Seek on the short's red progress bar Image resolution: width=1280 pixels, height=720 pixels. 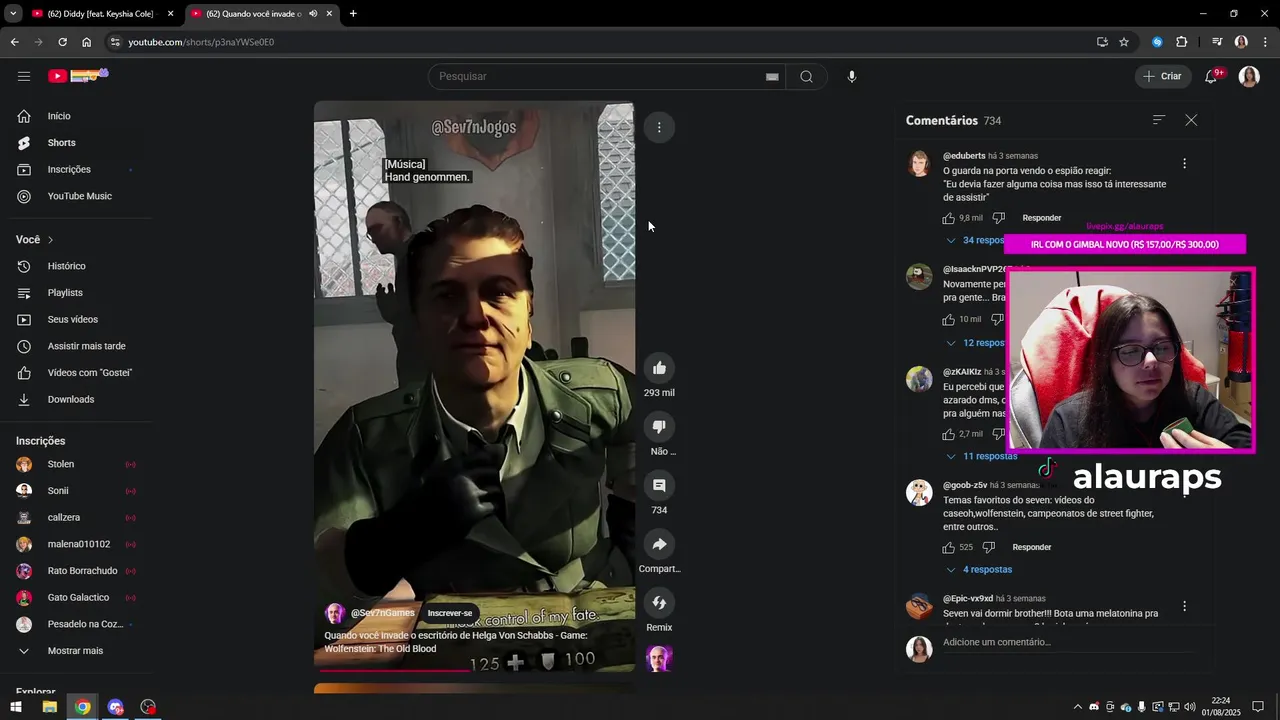tap(474, 670)
